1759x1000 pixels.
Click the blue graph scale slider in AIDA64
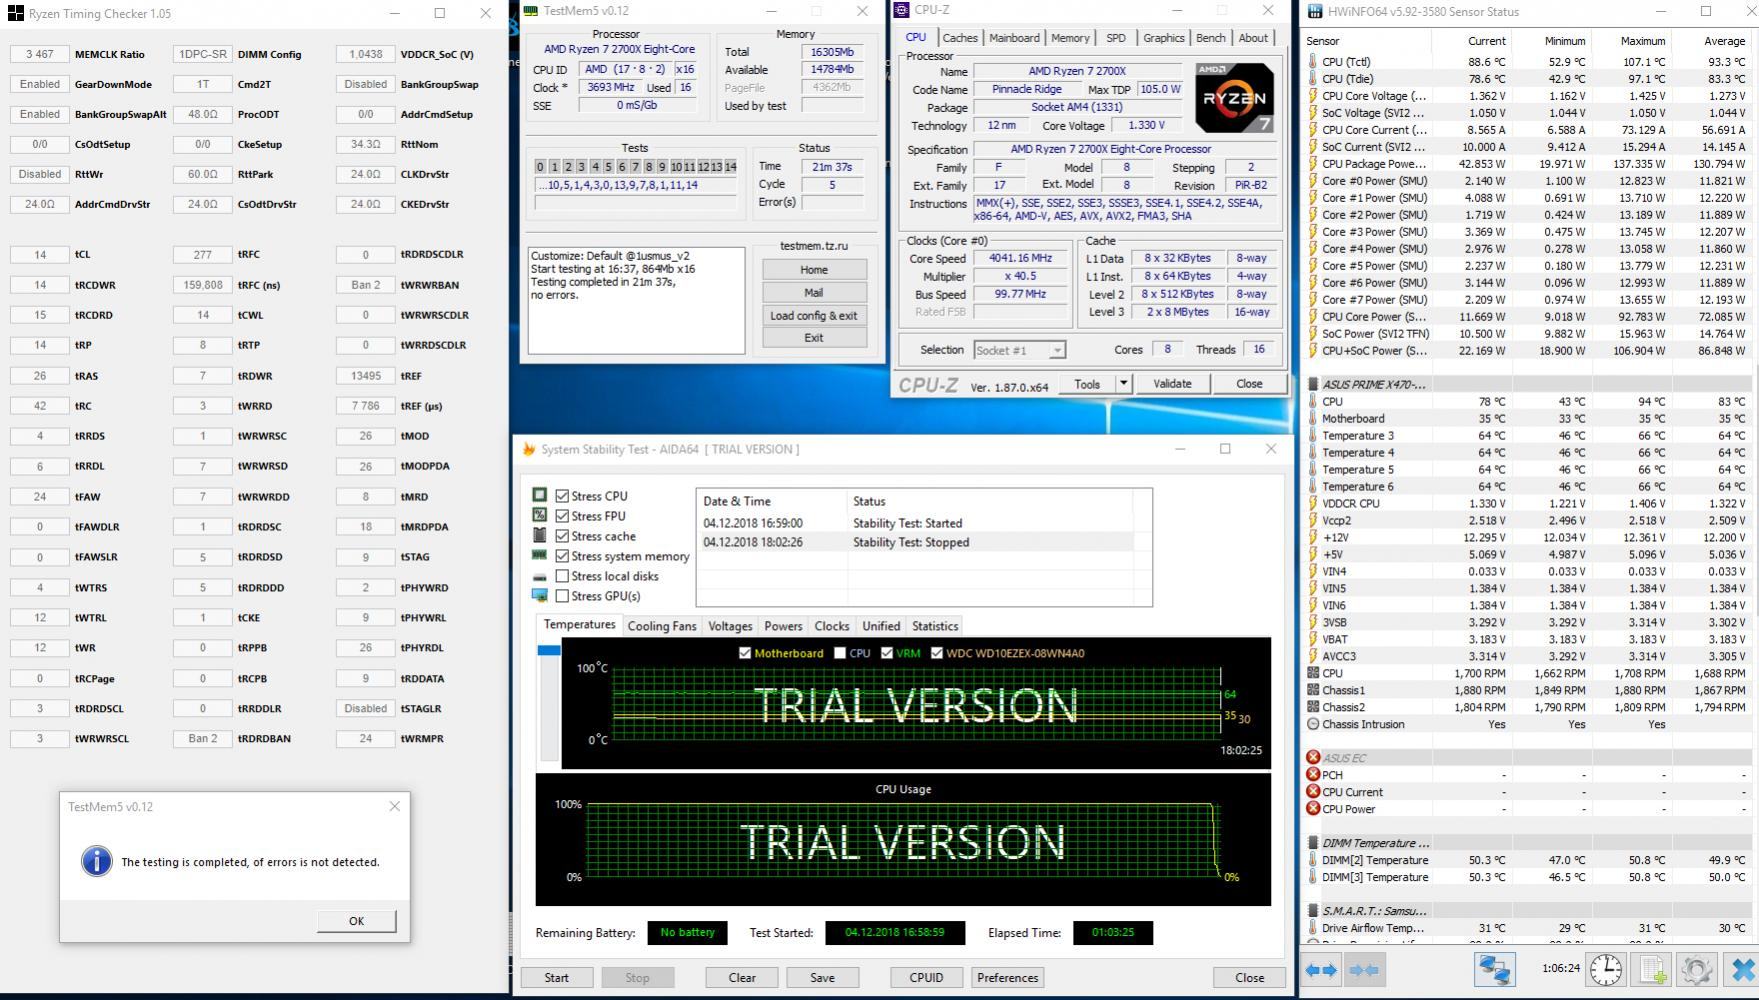click(548, 650)
